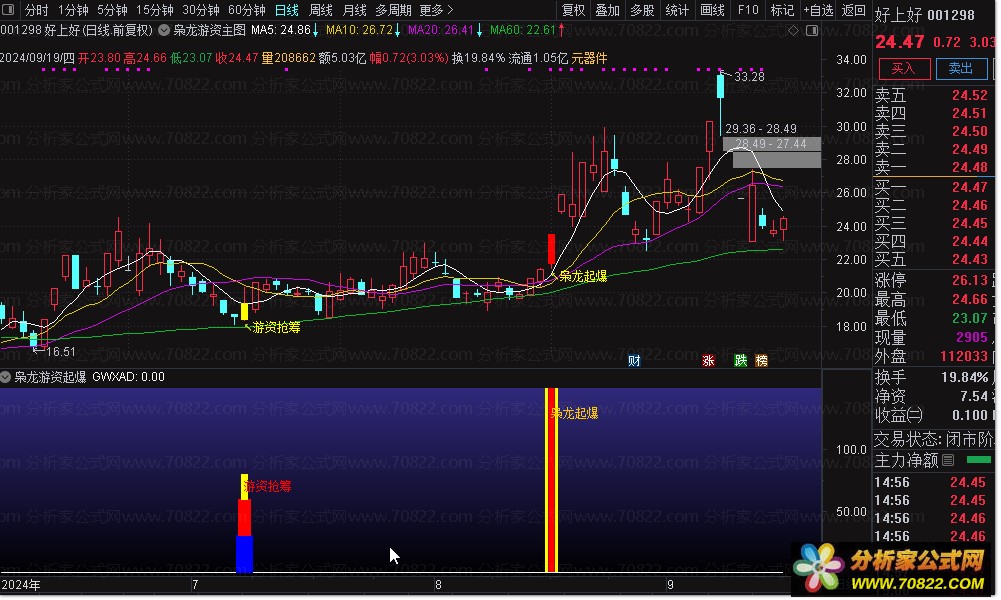This screenshot has width=1001, height=600.
Task: Click the 跌 event marker icon
Action: pos(741,361)
